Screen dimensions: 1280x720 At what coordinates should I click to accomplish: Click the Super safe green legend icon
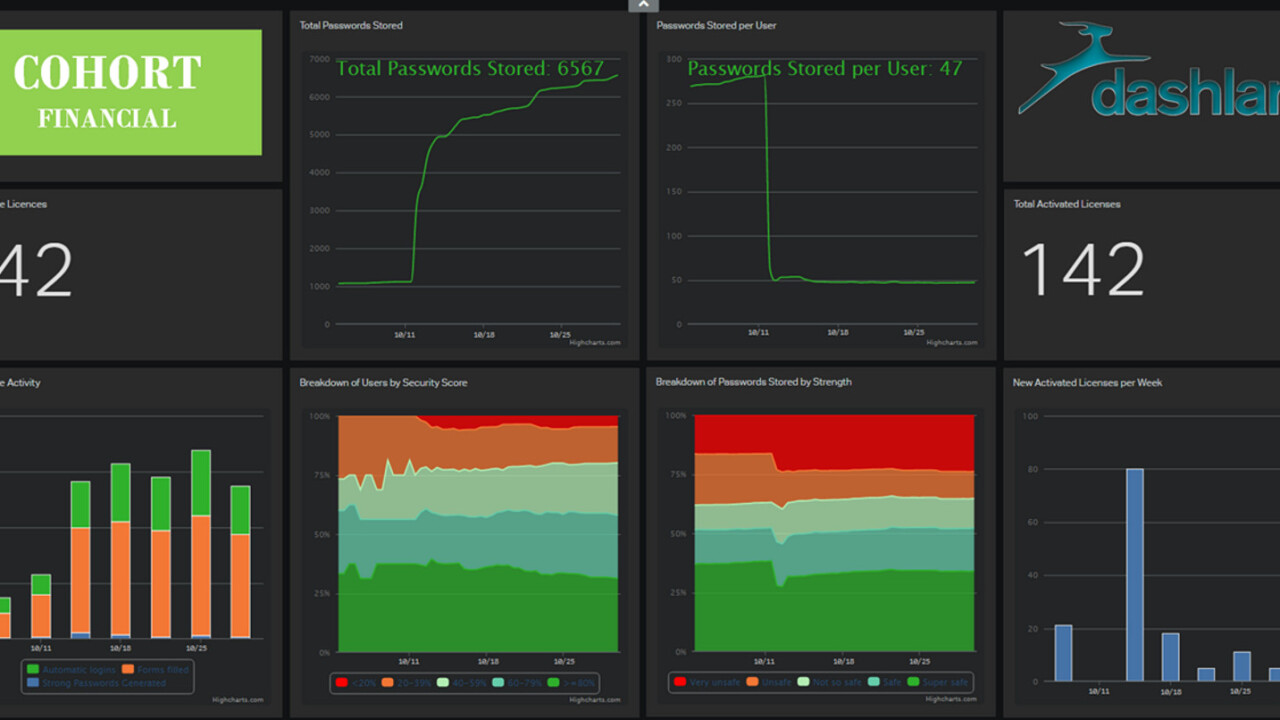click(x=913, y=683)
